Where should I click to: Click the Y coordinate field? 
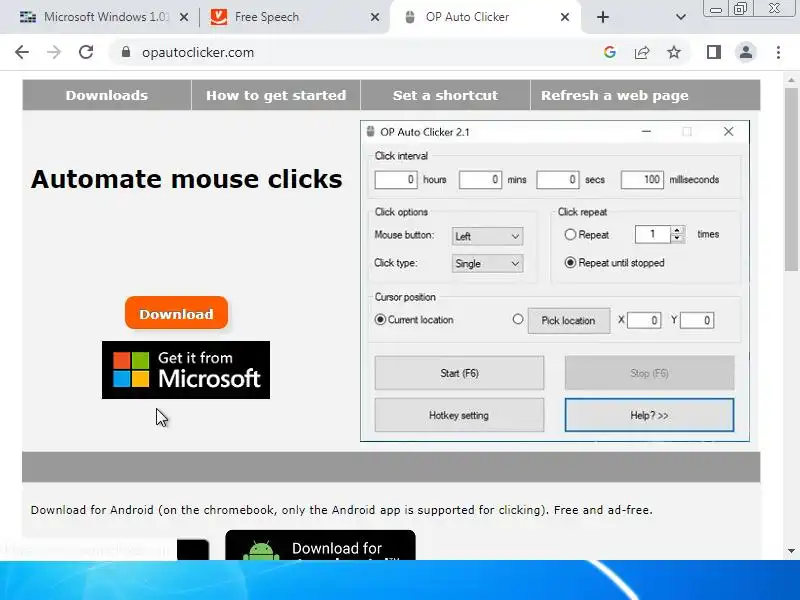tap(697, 320)
